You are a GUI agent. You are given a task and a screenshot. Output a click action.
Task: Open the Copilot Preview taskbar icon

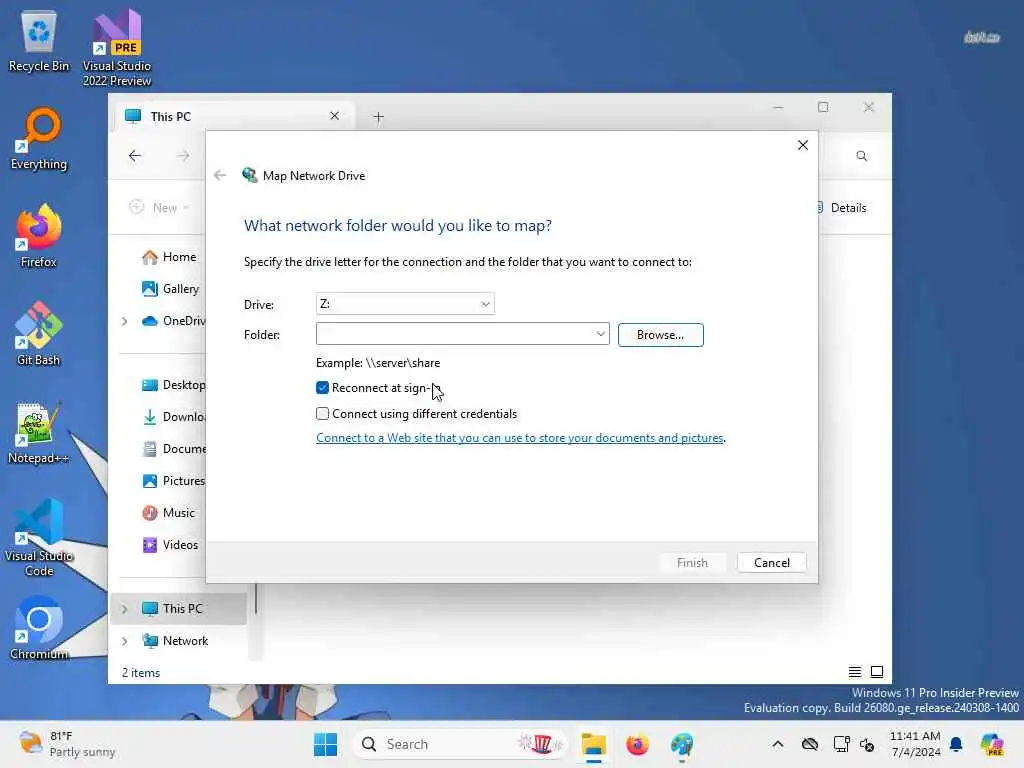point(992,744)
